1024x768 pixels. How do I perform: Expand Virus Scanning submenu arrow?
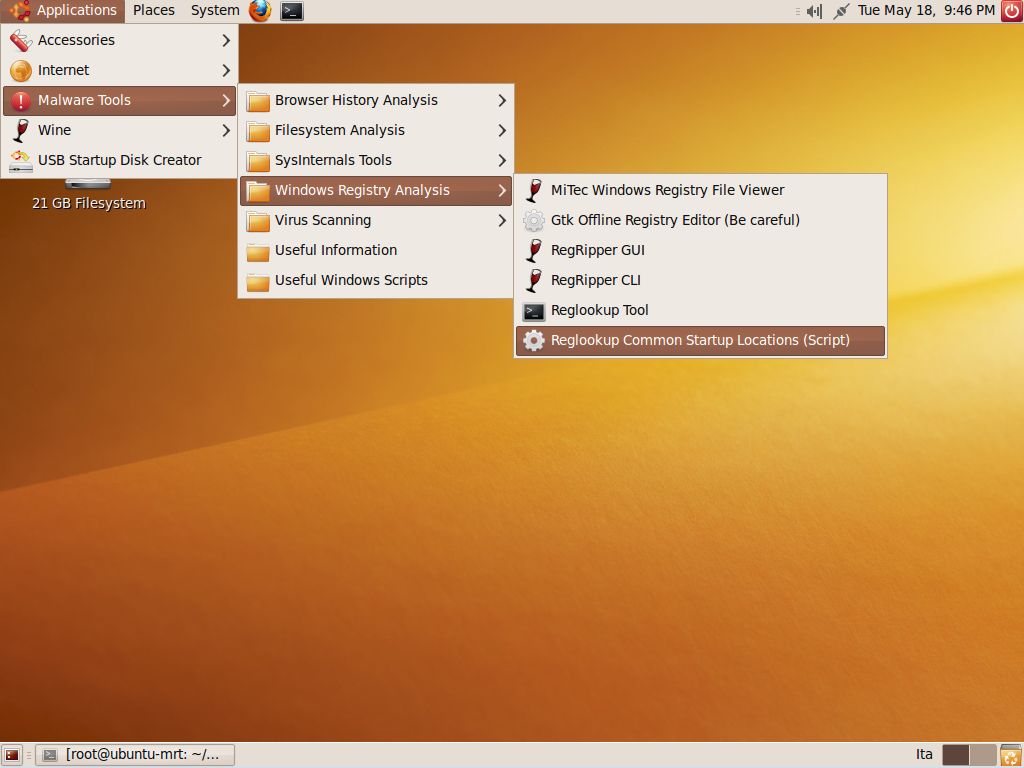click(x=502, y=221)
